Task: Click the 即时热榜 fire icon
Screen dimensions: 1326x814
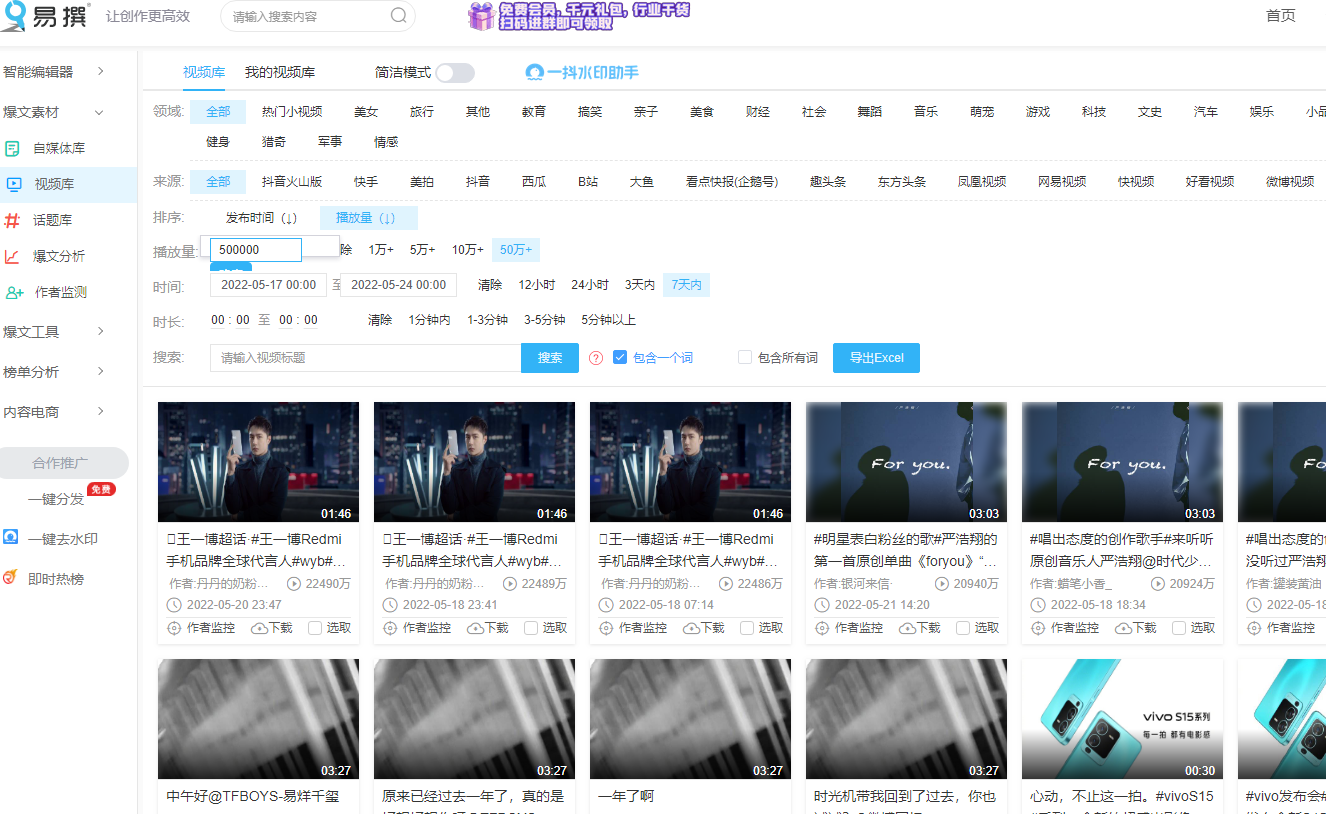Action: 10,578
